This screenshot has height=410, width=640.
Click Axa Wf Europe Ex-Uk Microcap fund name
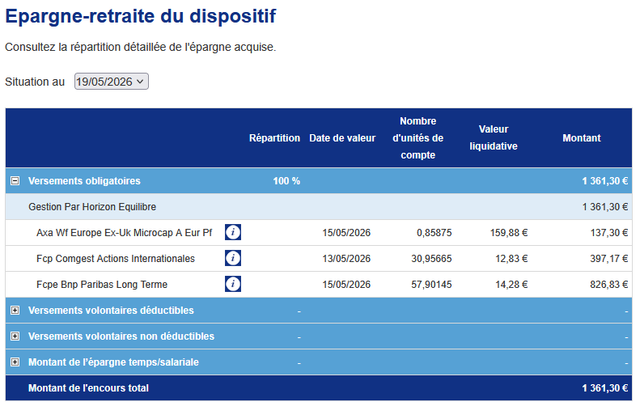pos(124,233)
